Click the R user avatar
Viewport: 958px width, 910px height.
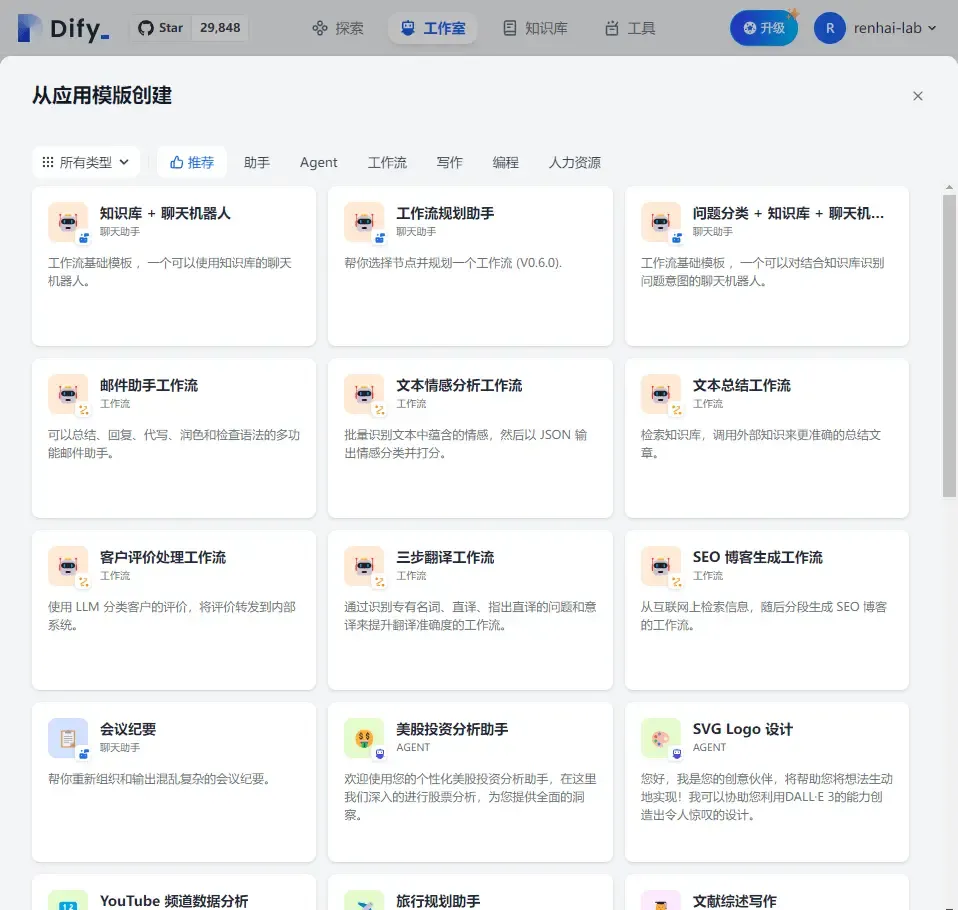pyautogui.click(x=830, y=28)
